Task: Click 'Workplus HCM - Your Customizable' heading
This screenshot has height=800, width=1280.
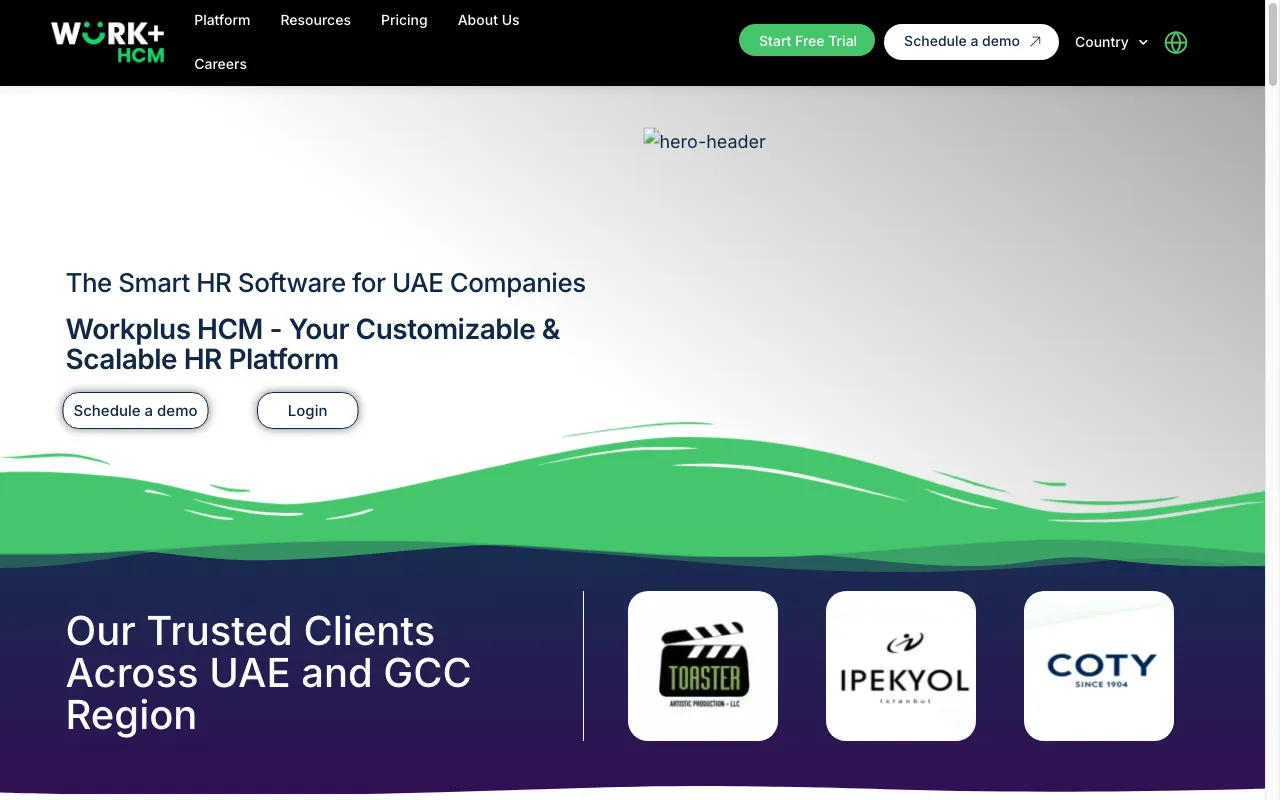Action: [313, 344]
